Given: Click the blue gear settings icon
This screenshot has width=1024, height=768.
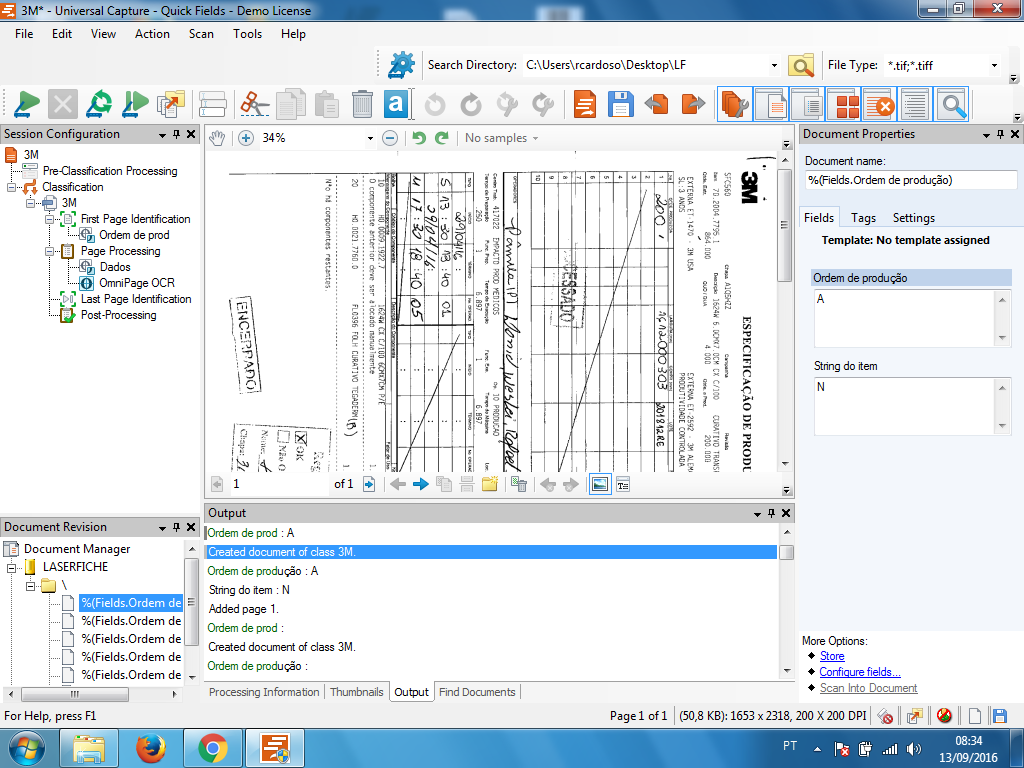Looking at the screenshot, I should [x=401, y=65].
